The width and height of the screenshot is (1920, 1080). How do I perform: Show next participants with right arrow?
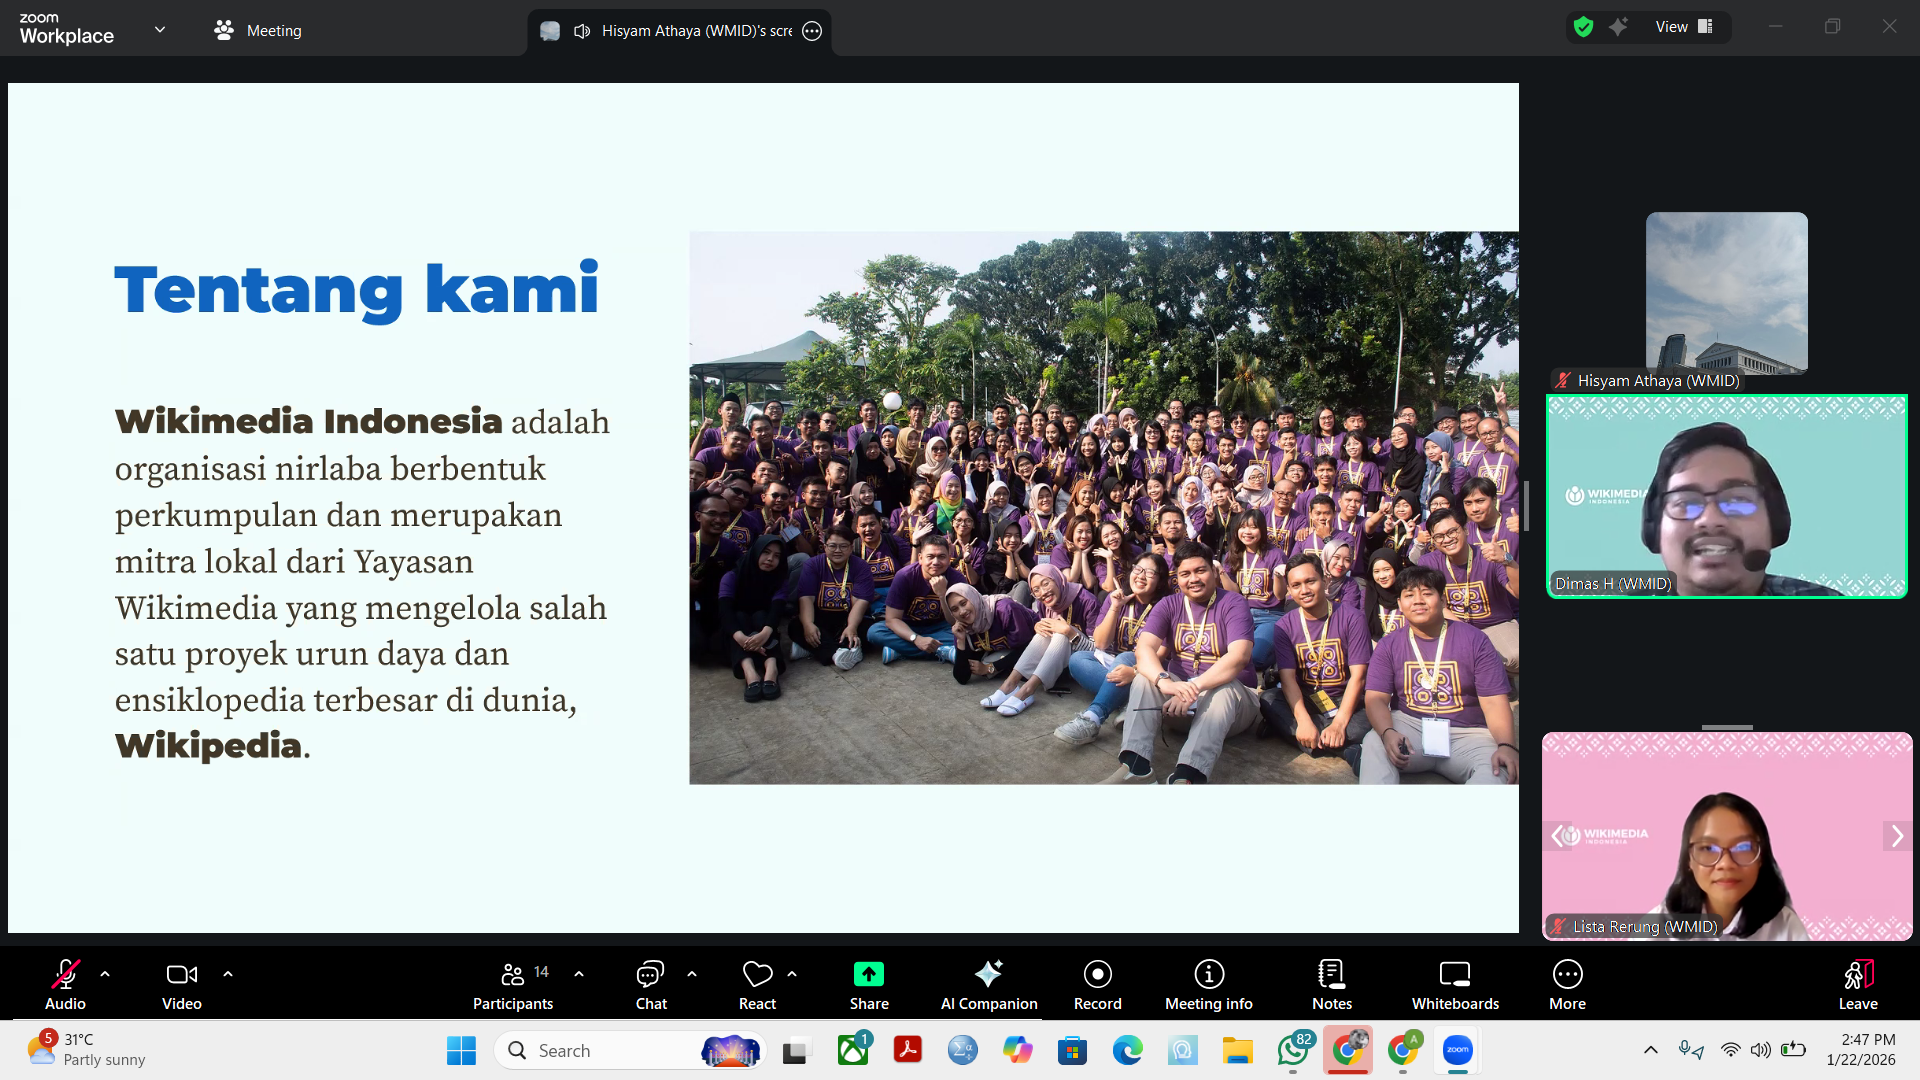[x=1896, y=836]
